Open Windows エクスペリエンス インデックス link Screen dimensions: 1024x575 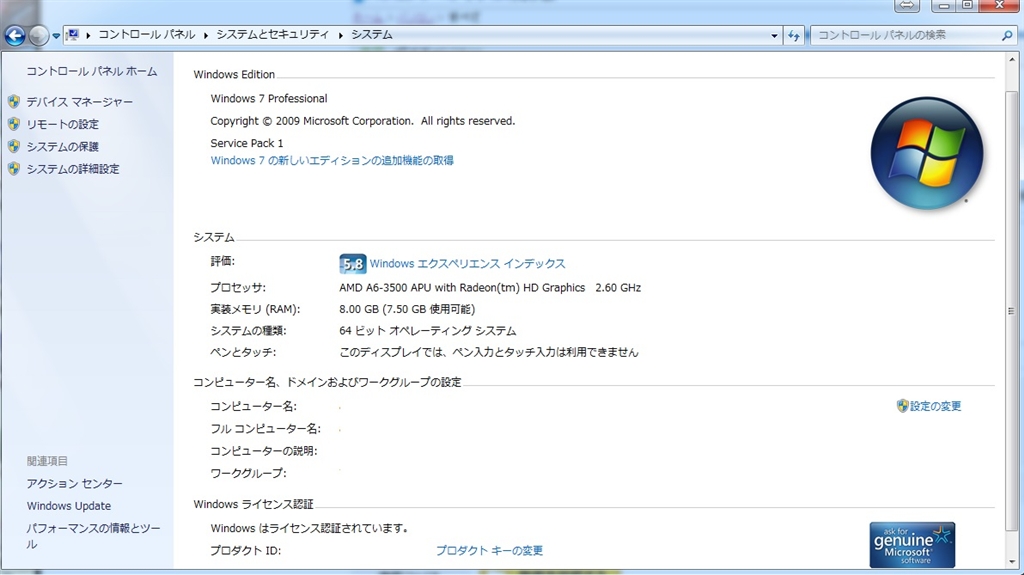467,264
